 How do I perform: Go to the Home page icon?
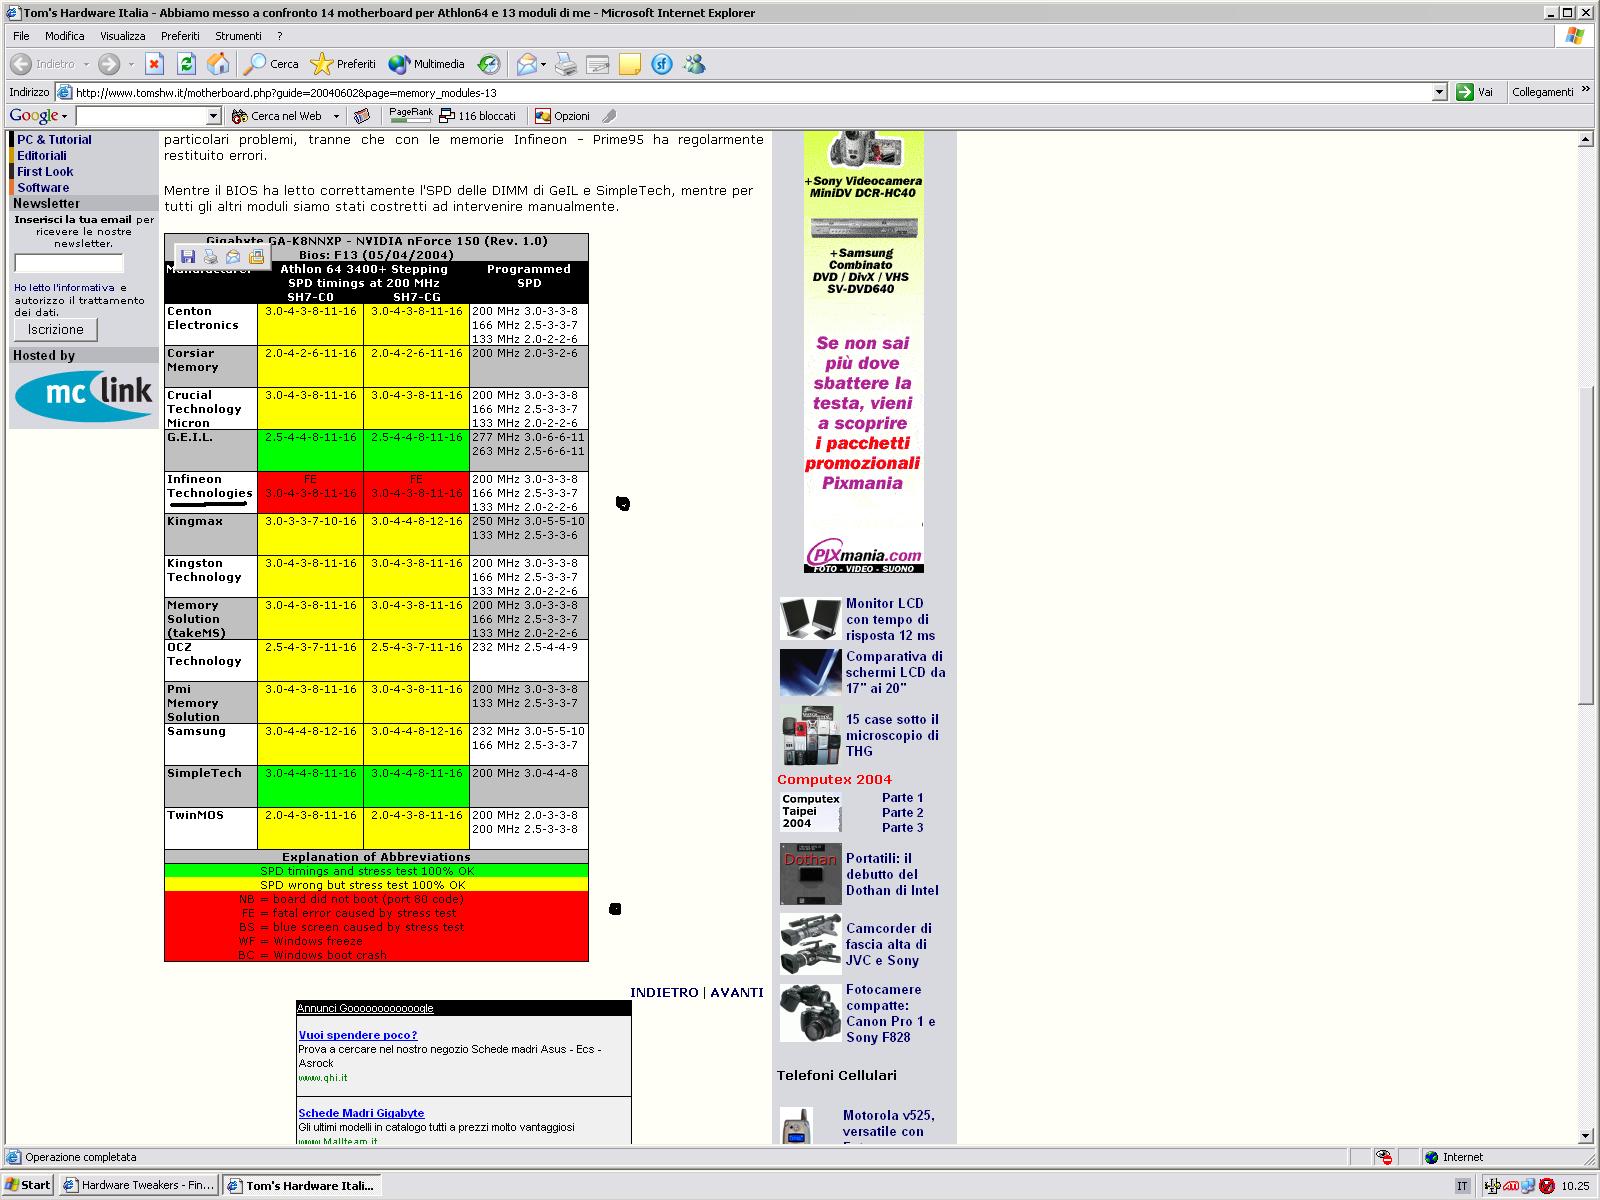[218, 64]
